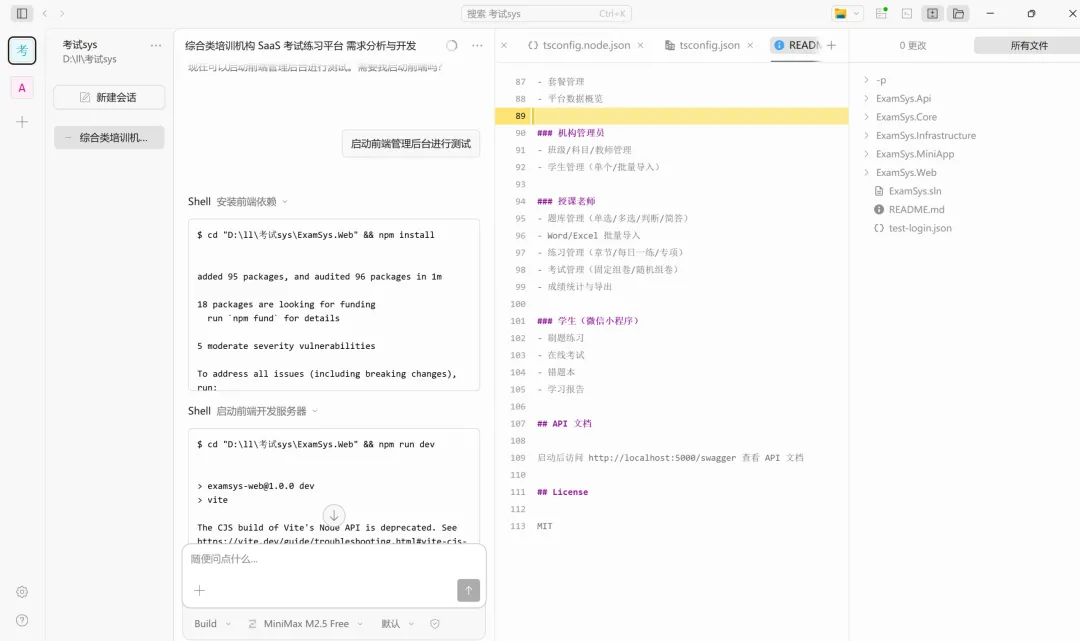This screenshot has height=641, width=1080.
Task: Click the npm run dev command line
Action: click(x=315, y=444)
